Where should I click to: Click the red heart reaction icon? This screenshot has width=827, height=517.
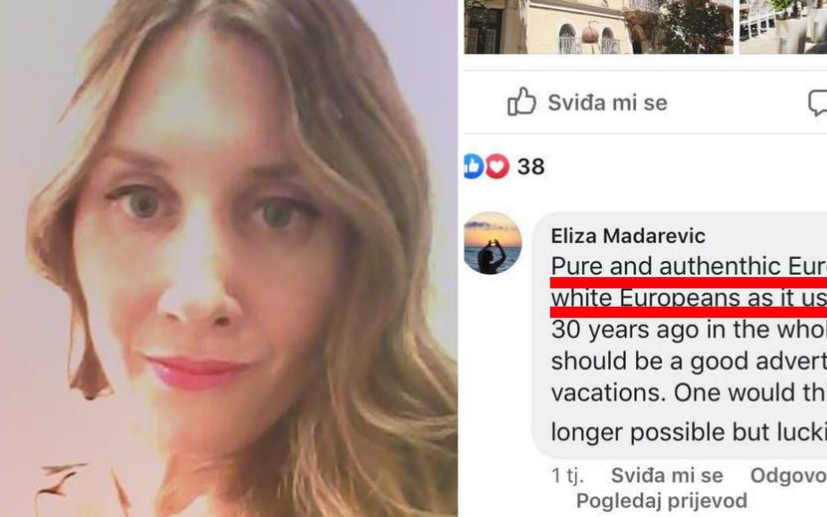[497, 166]
